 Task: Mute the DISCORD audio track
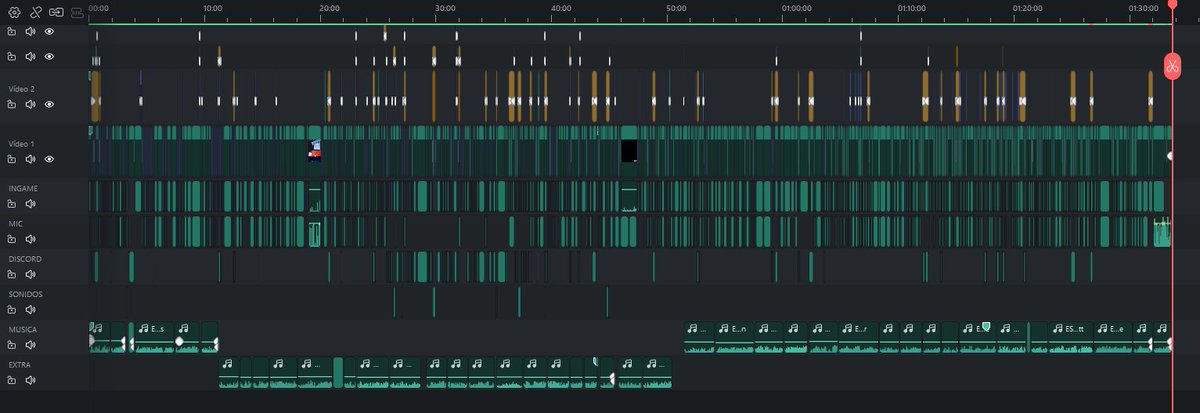pos(30,274)
